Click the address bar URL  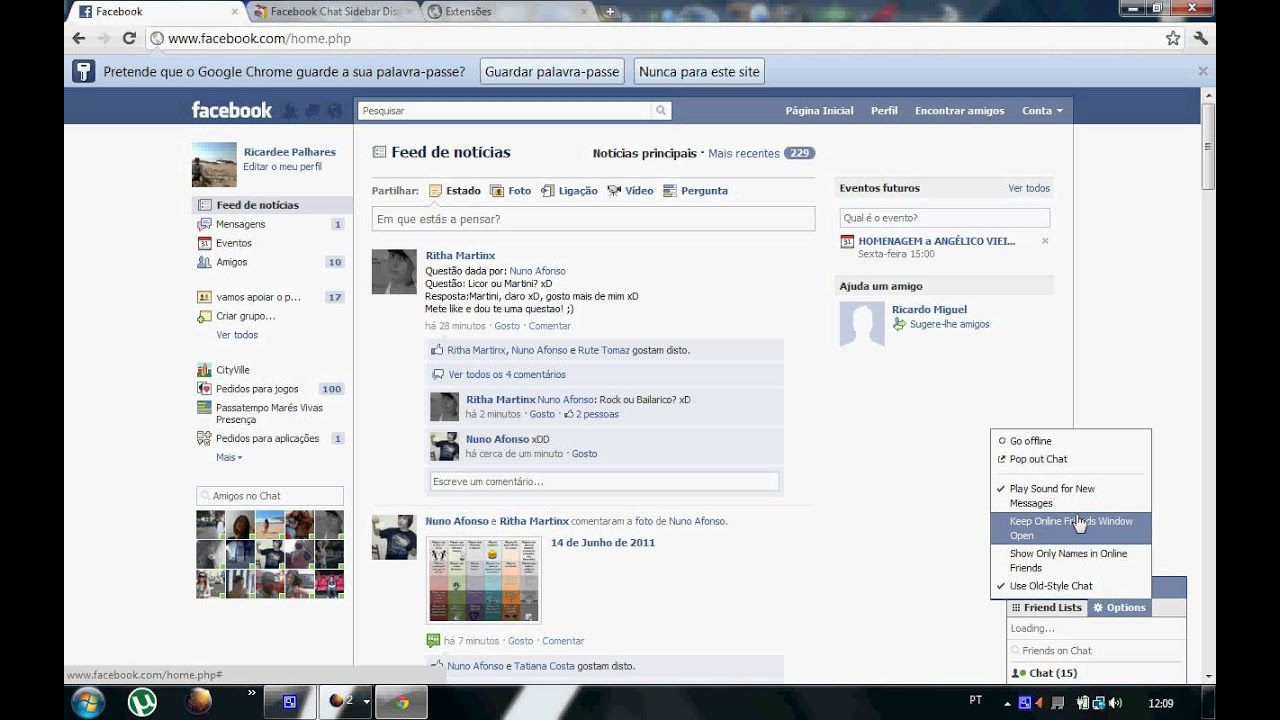(259, 38)
